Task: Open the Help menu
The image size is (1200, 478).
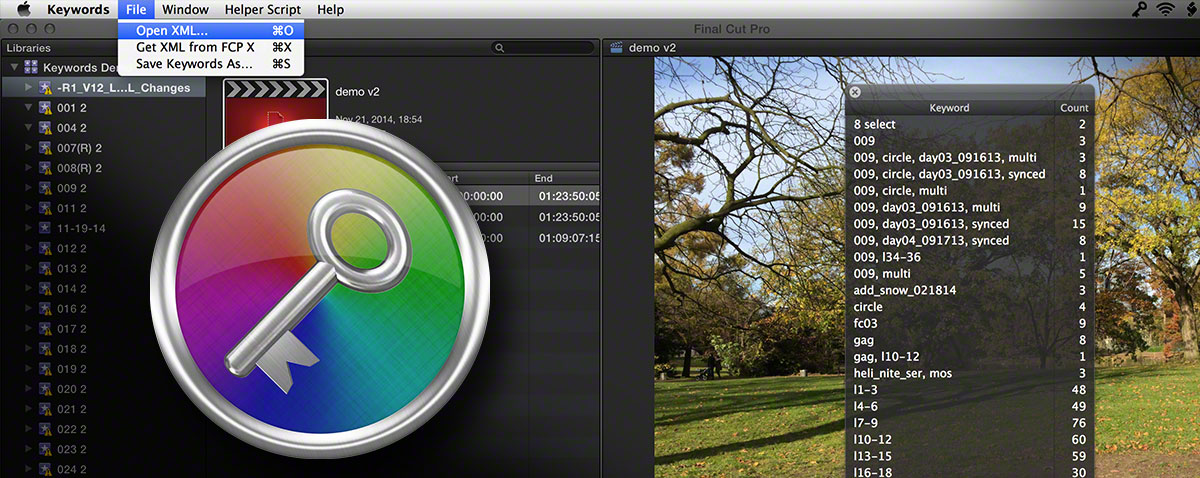Action: [330, 9]
